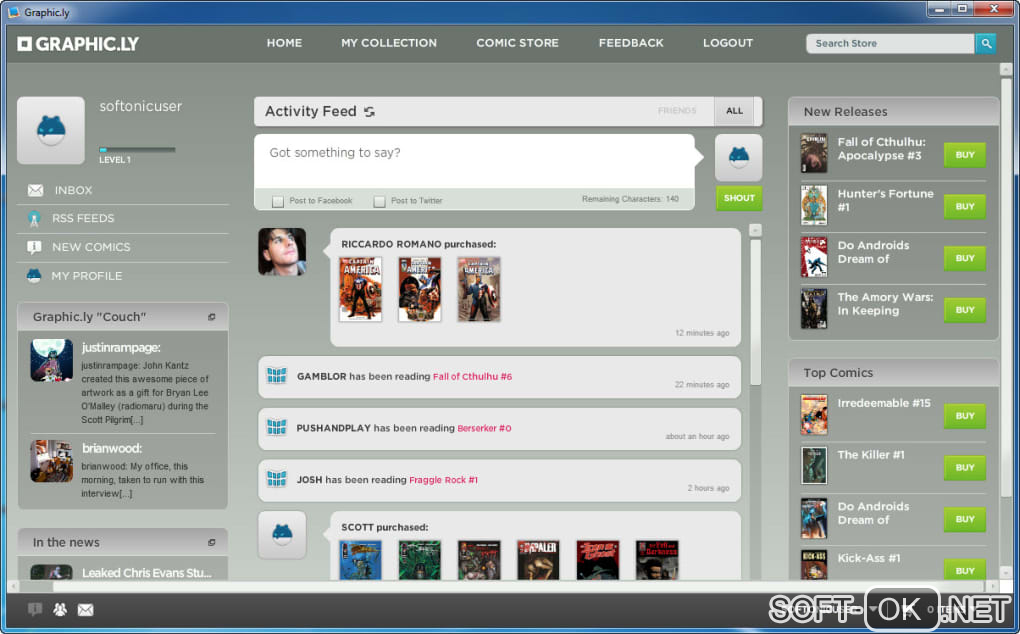Click the Got something to say box
Image resolution: width=1020 pixels, height=634 pixels.
pyautogui.click(x=474, y=161)
